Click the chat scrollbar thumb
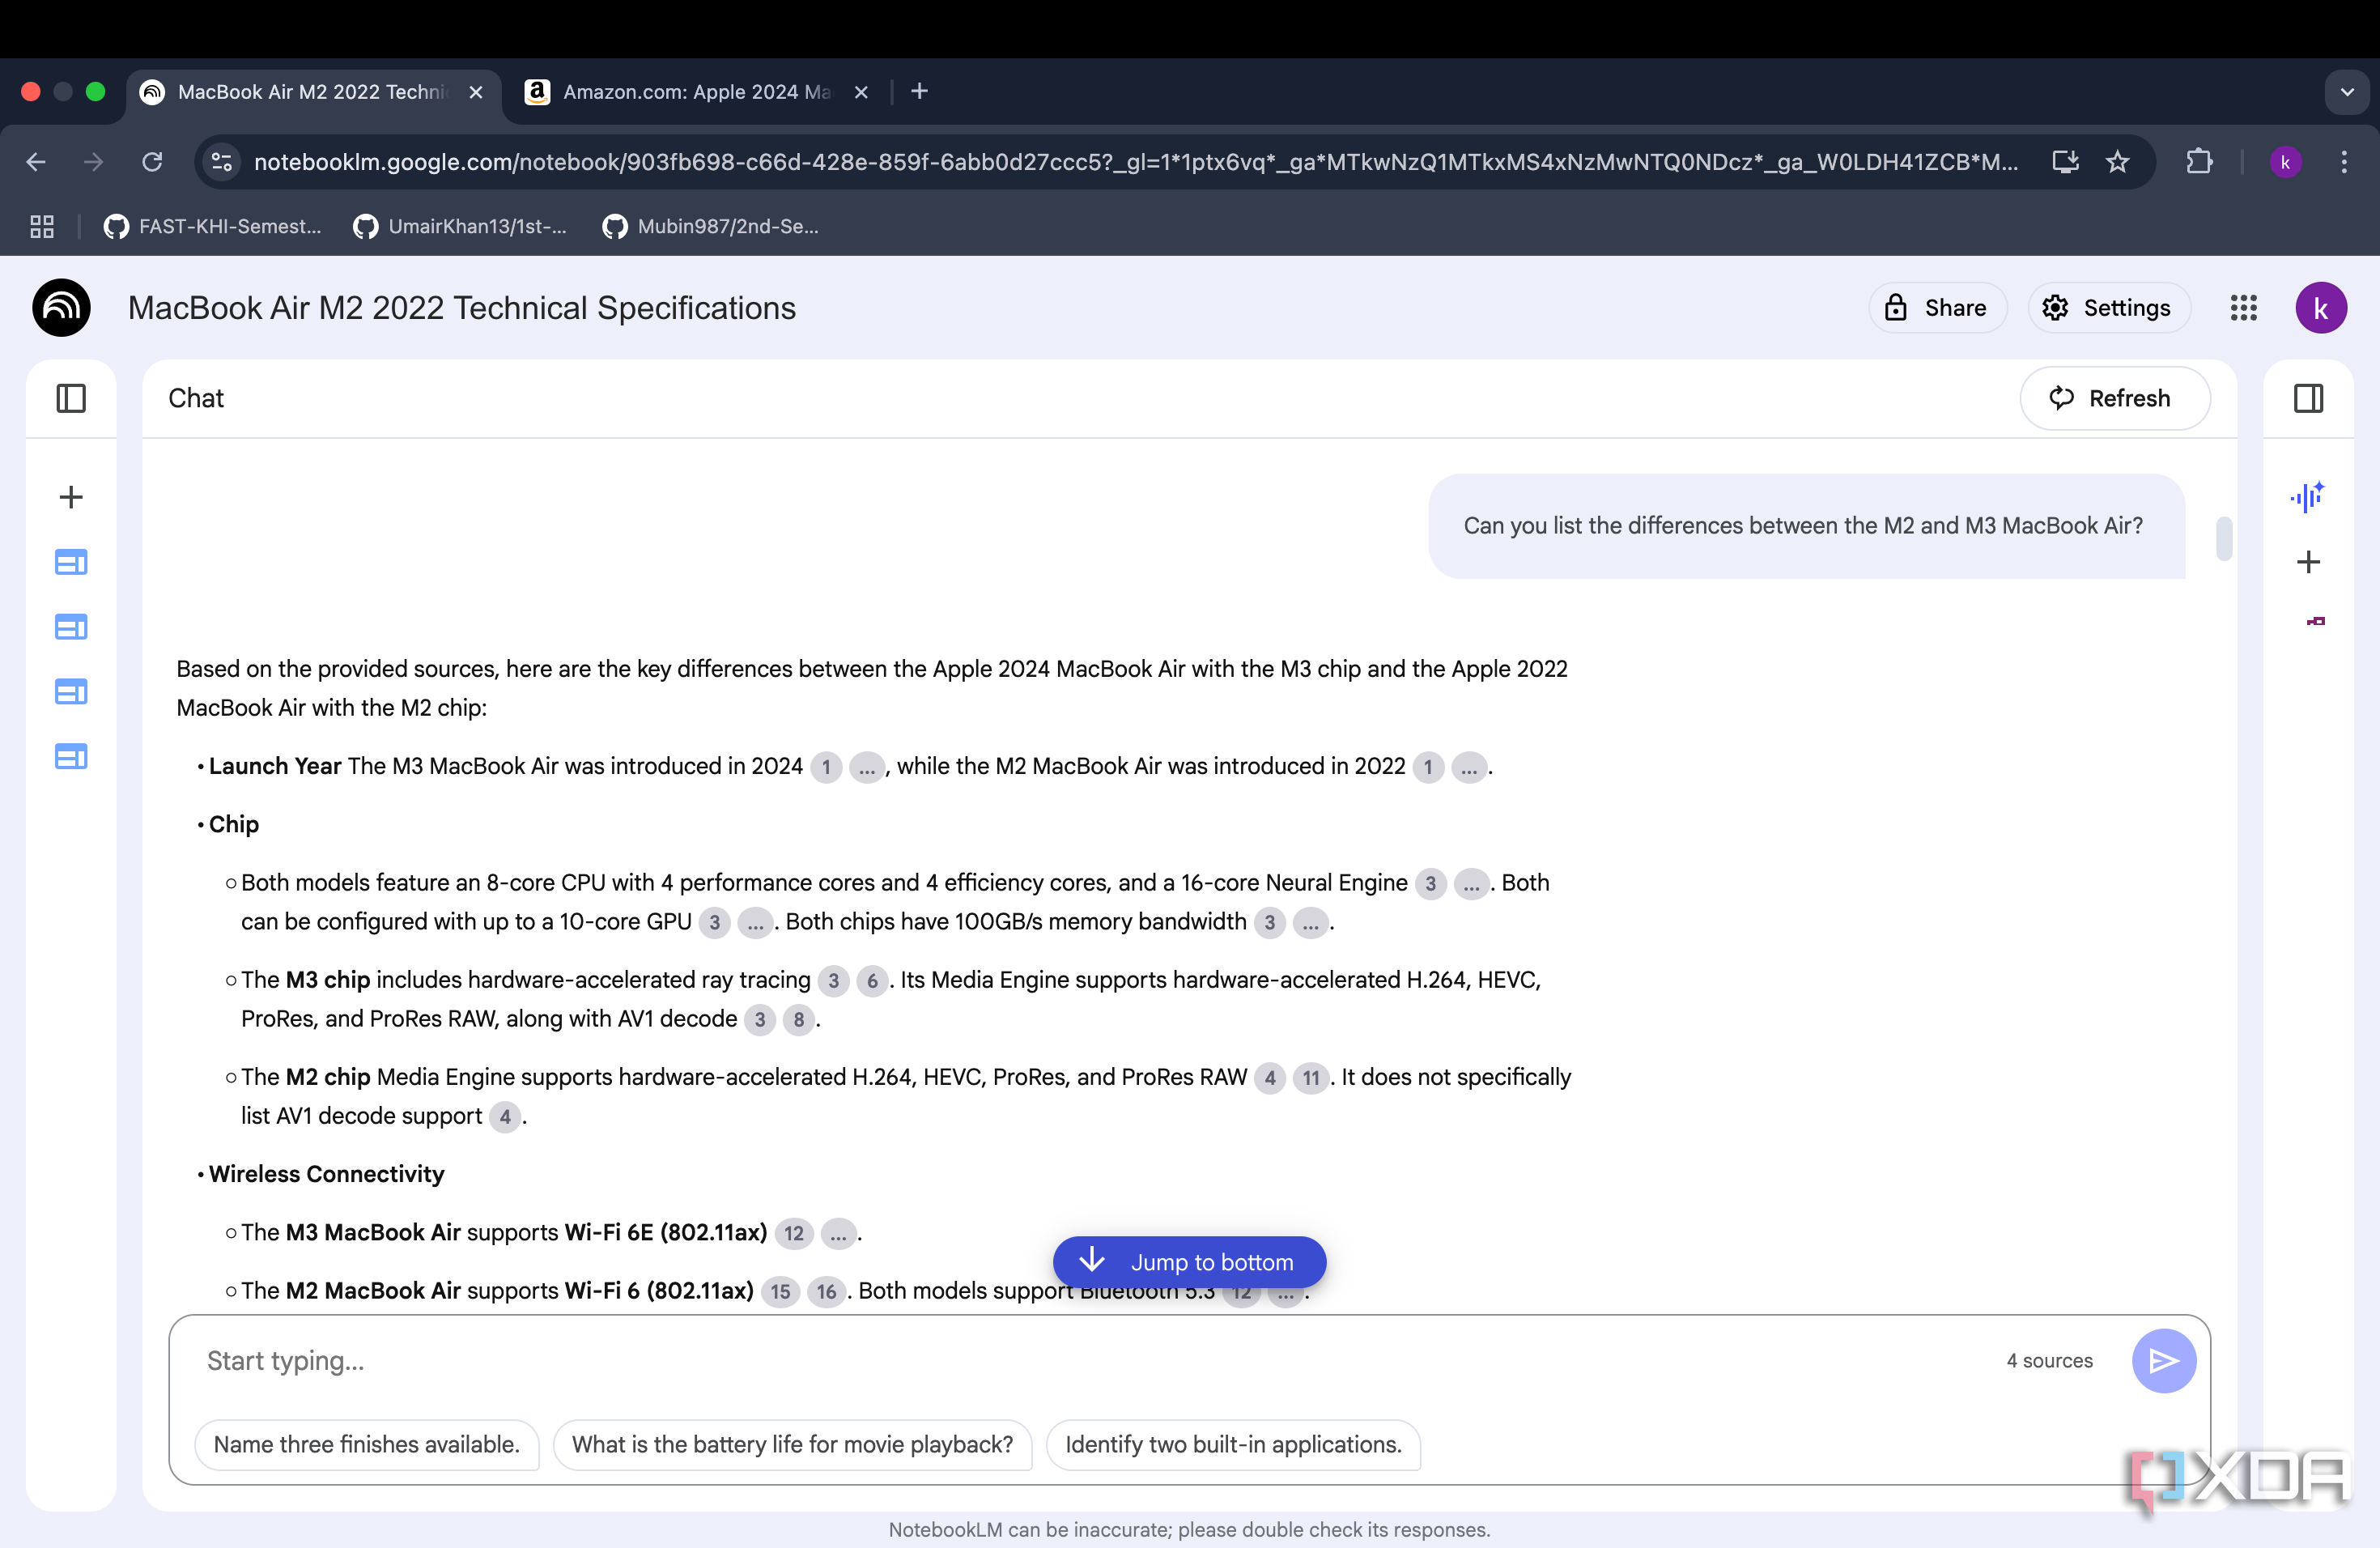This screenshot has height=1548, width=2380. [2224, 538]
